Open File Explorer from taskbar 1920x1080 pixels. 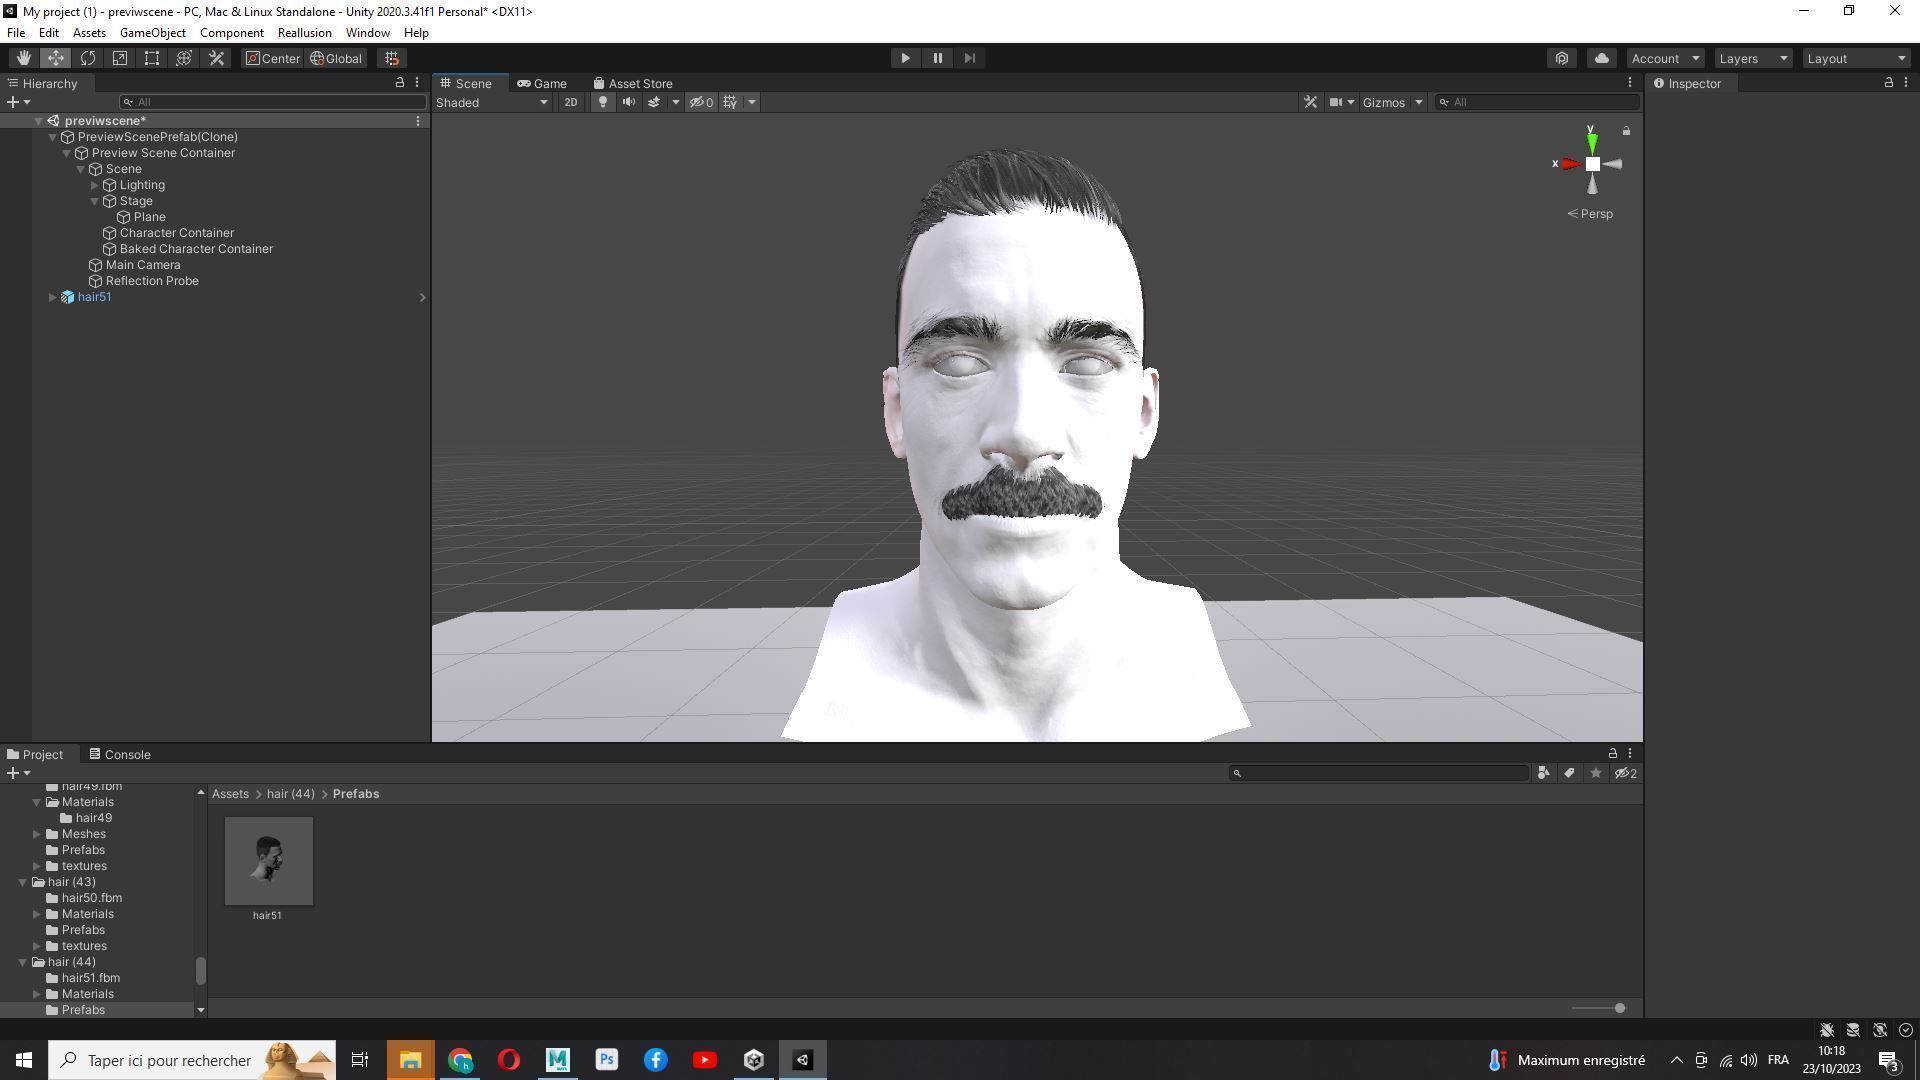click(410, 1060)
